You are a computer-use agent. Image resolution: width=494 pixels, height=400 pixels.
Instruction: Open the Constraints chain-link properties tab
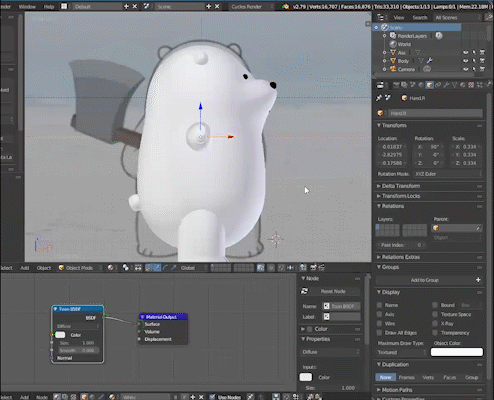438,85
